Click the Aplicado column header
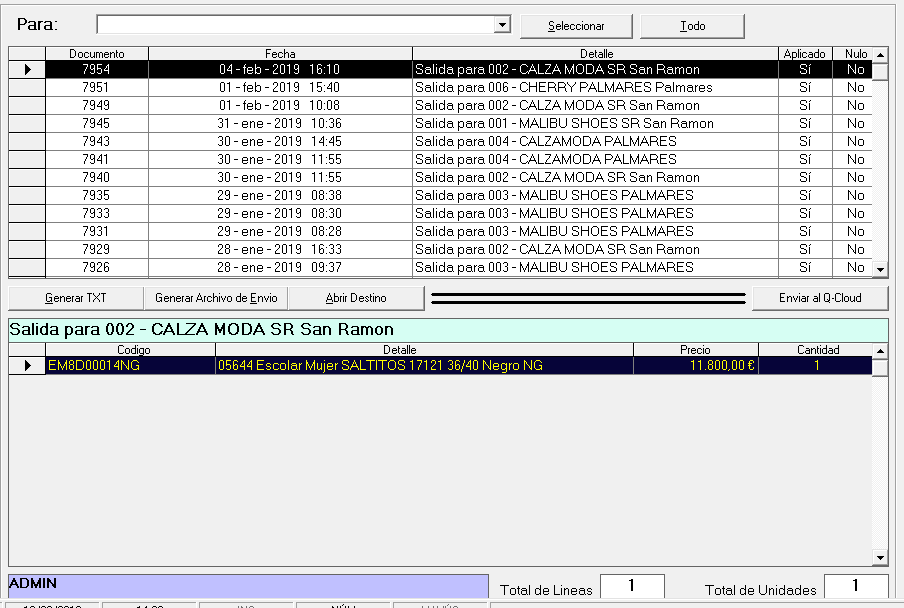This screenshot has width=904, height=608. [805, 53]
